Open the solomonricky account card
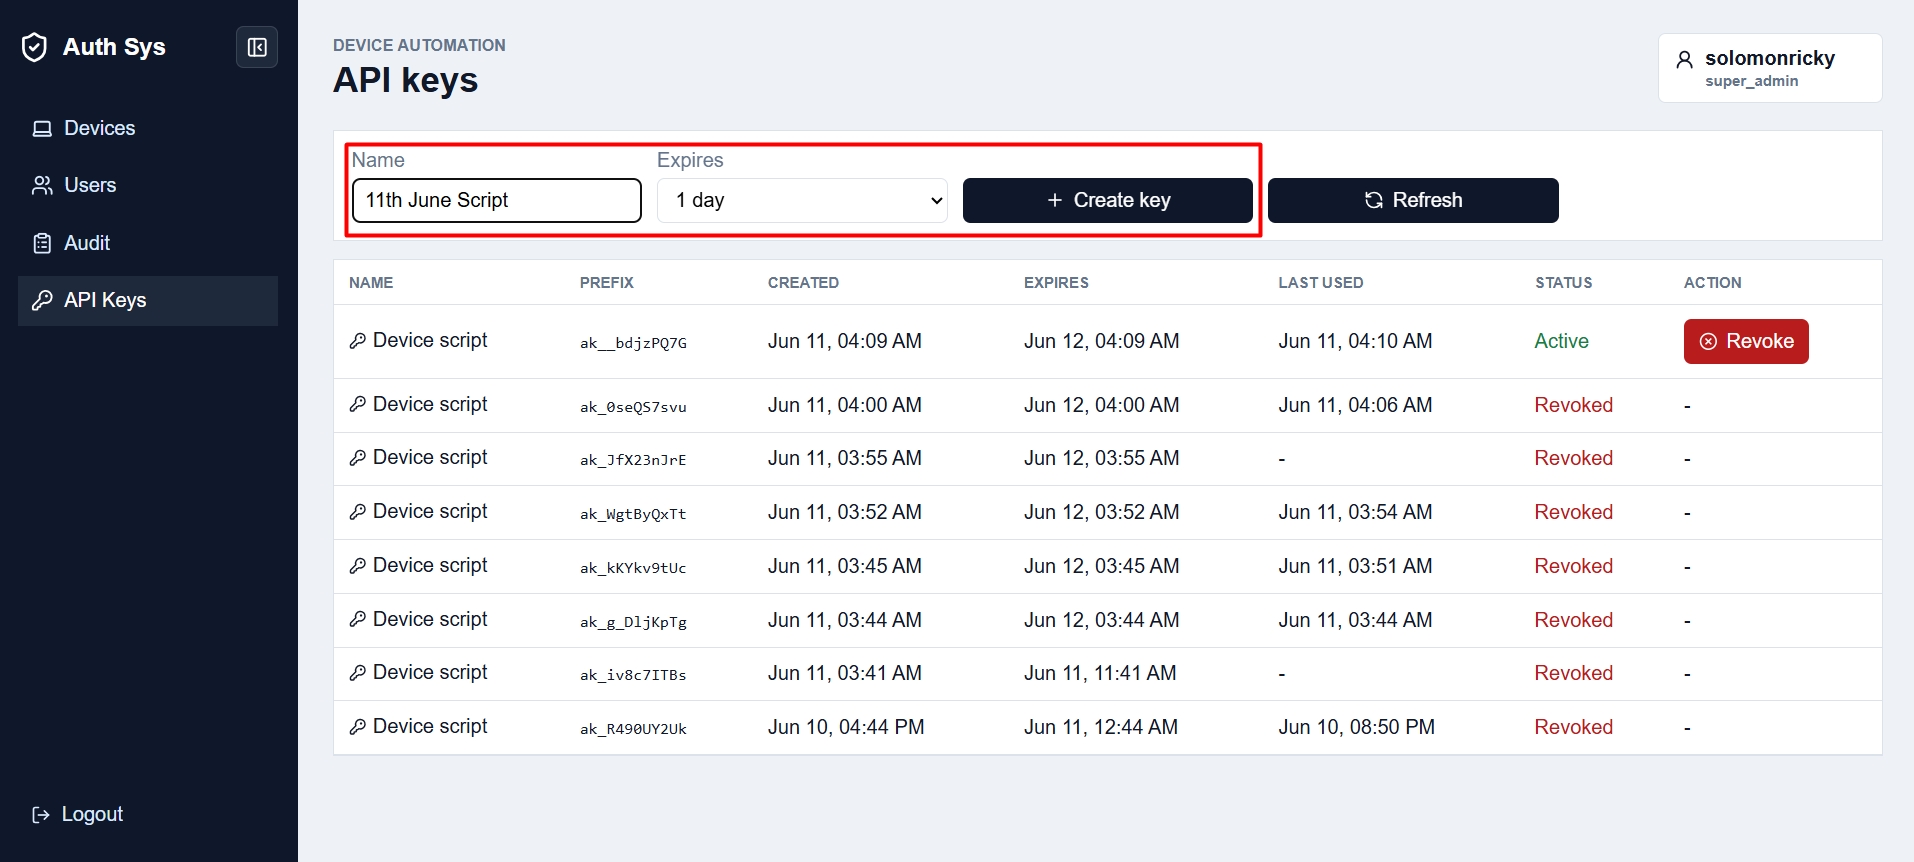The width and height of the screenshot is (1914, 862). [1770, 68]
